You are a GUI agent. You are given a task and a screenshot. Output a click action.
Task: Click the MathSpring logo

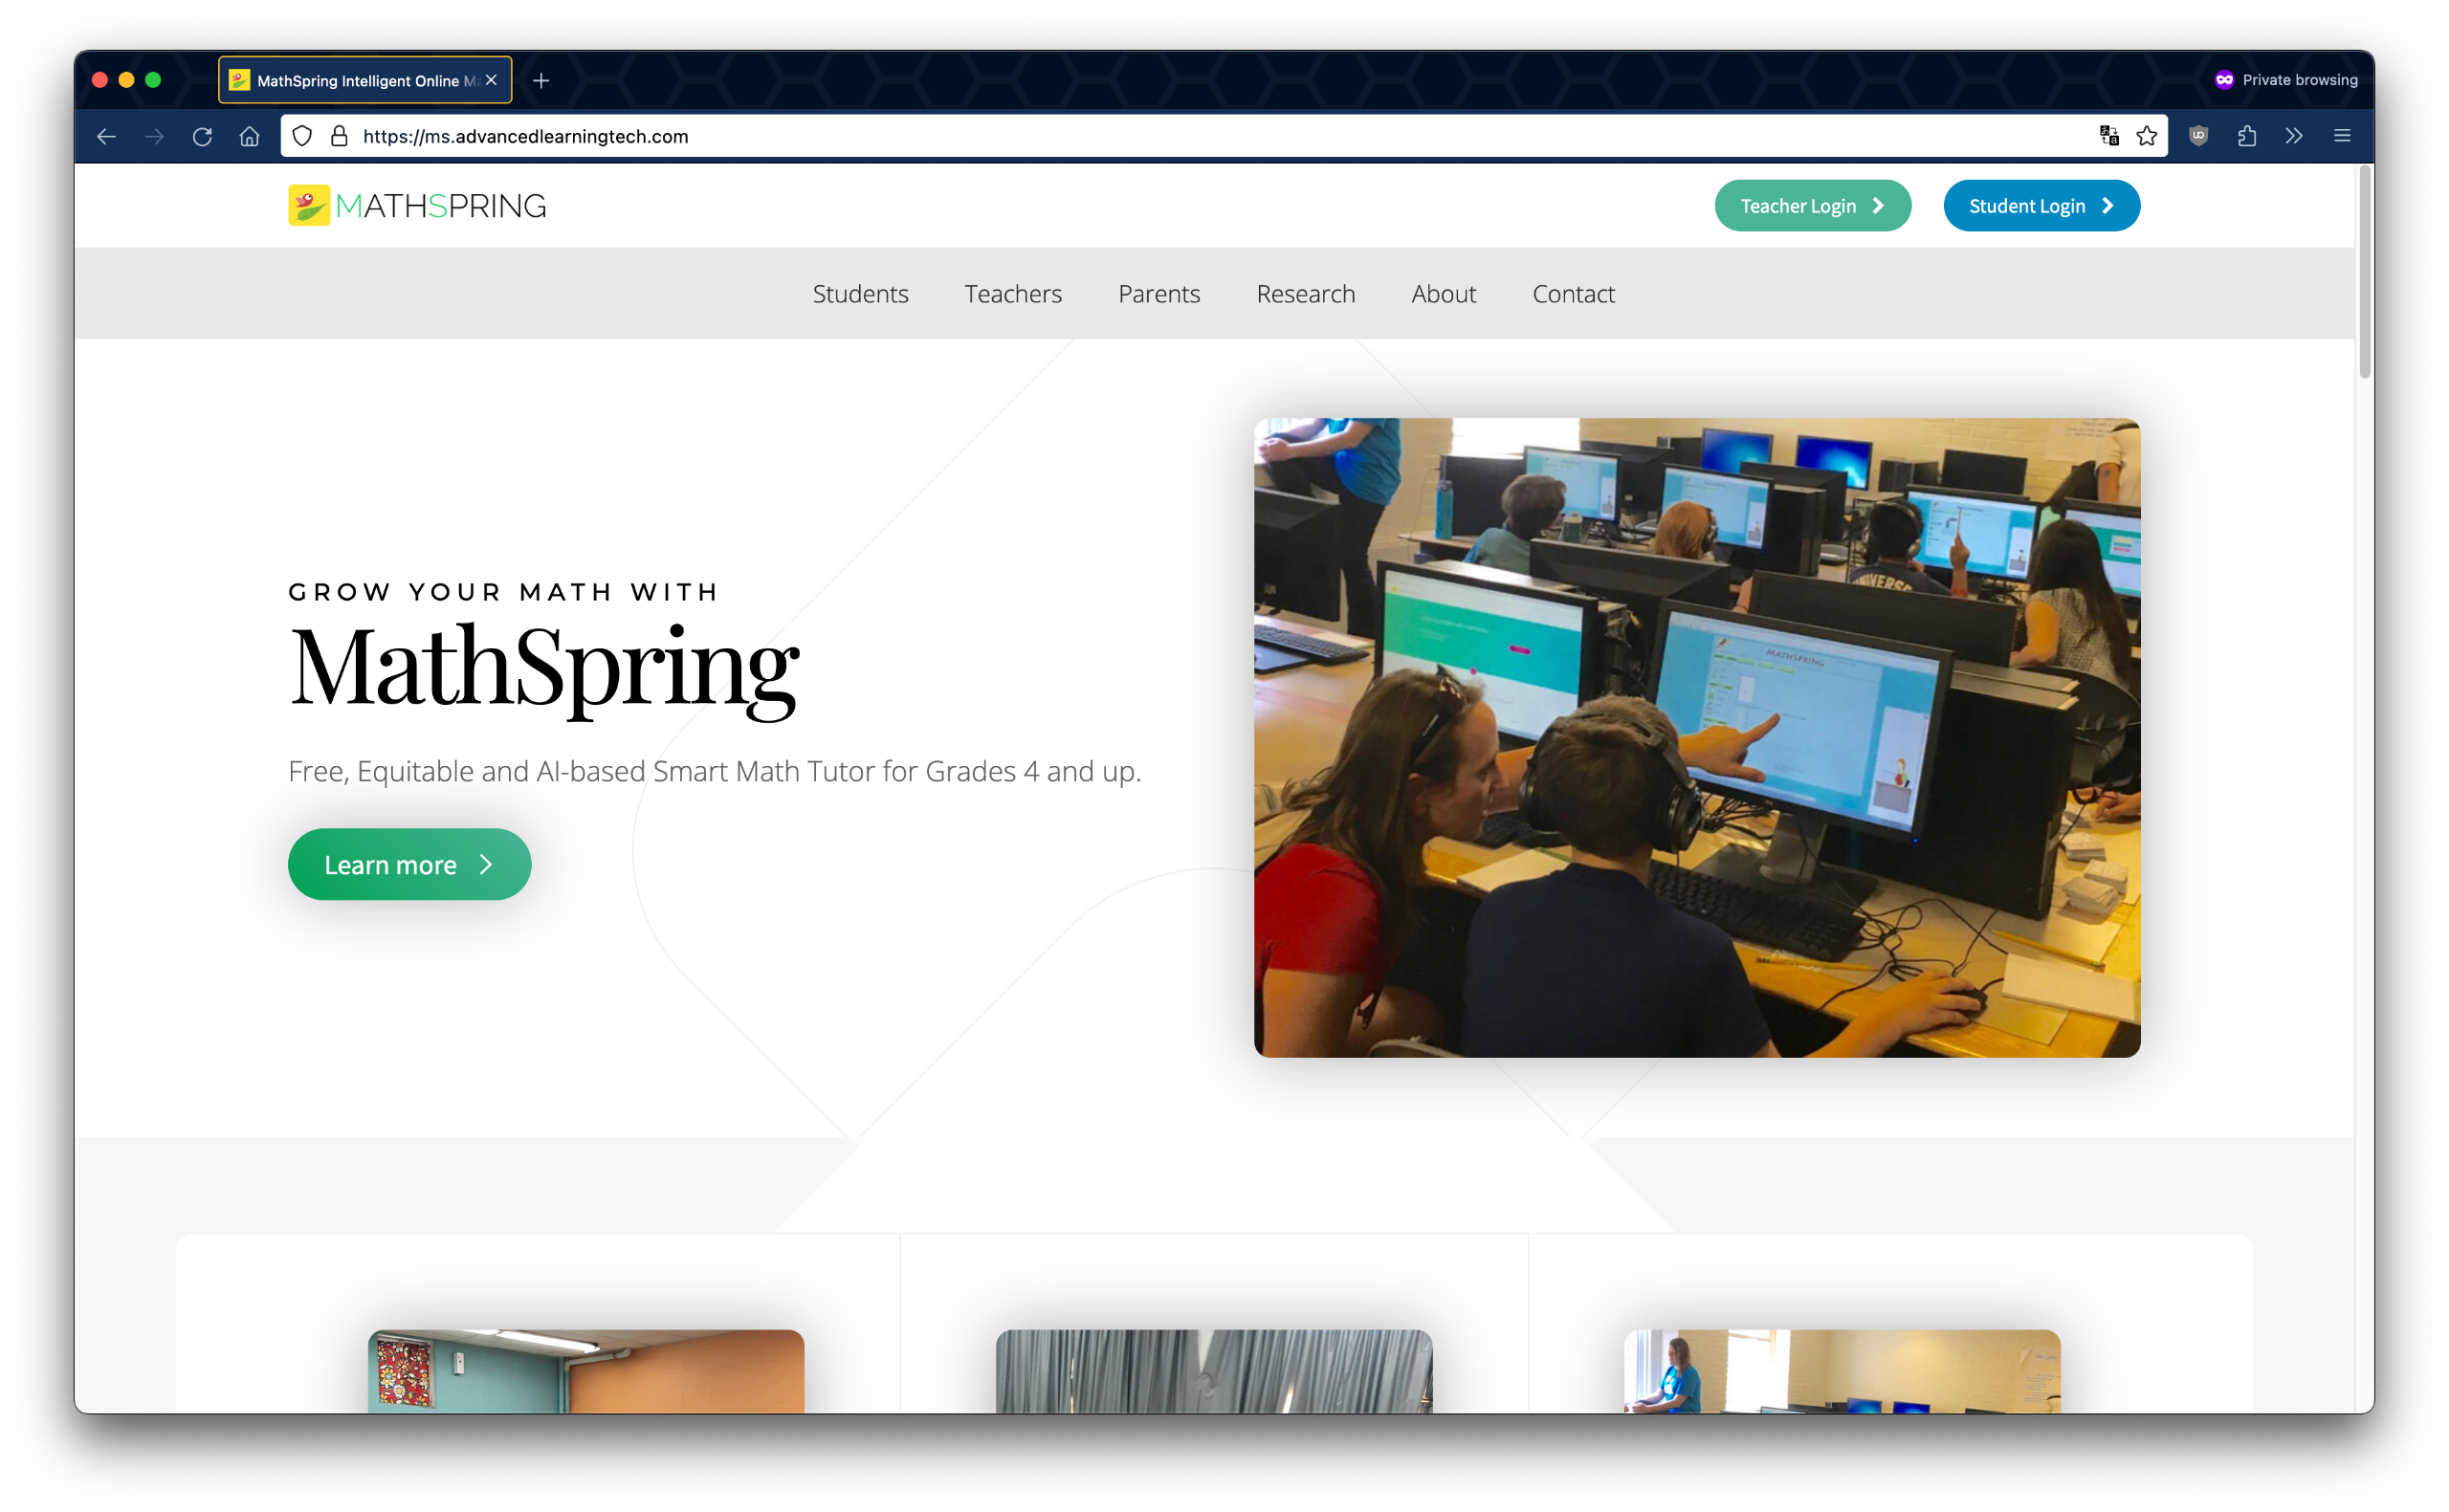pos(417,206)
